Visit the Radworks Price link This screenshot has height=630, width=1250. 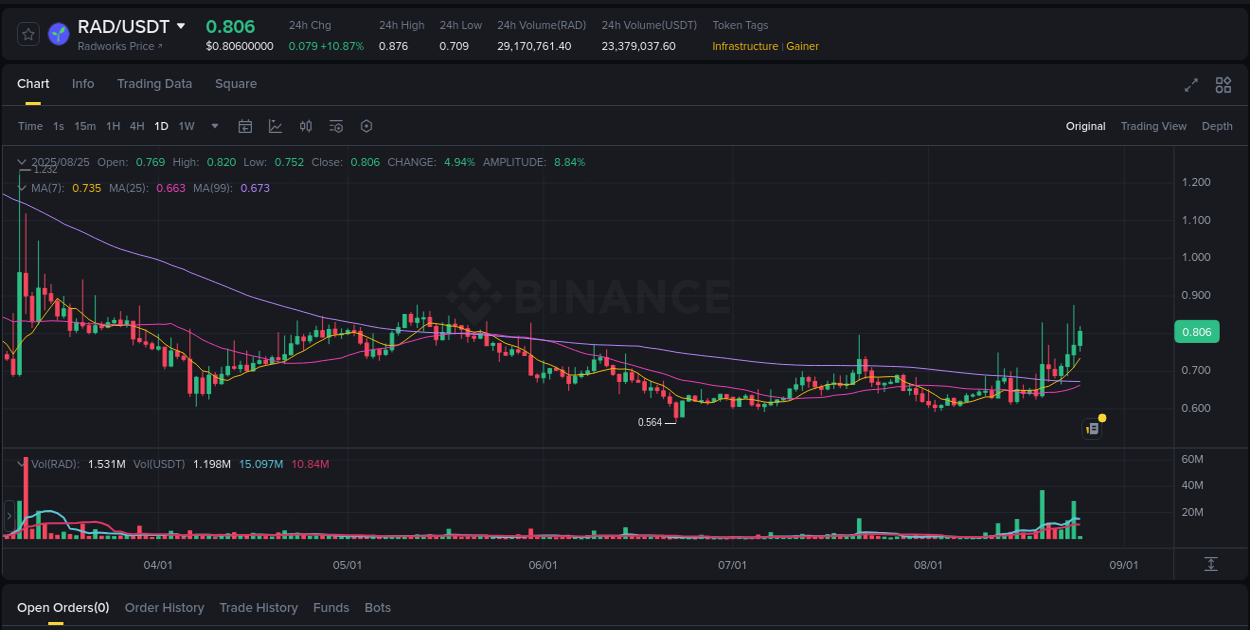pos(119,45)
